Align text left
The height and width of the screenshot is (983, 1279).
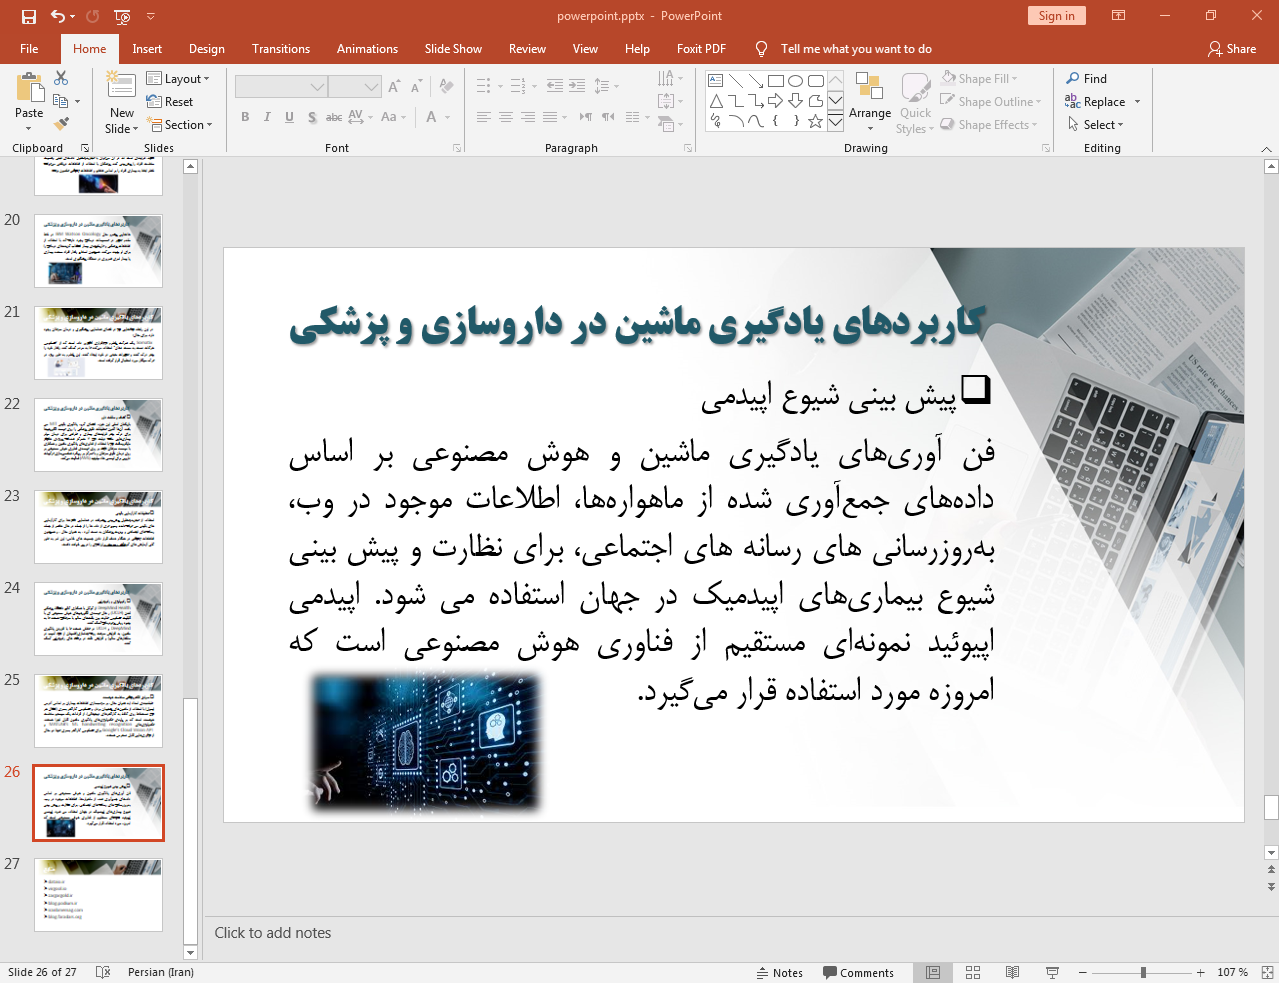tap(483, 117)
